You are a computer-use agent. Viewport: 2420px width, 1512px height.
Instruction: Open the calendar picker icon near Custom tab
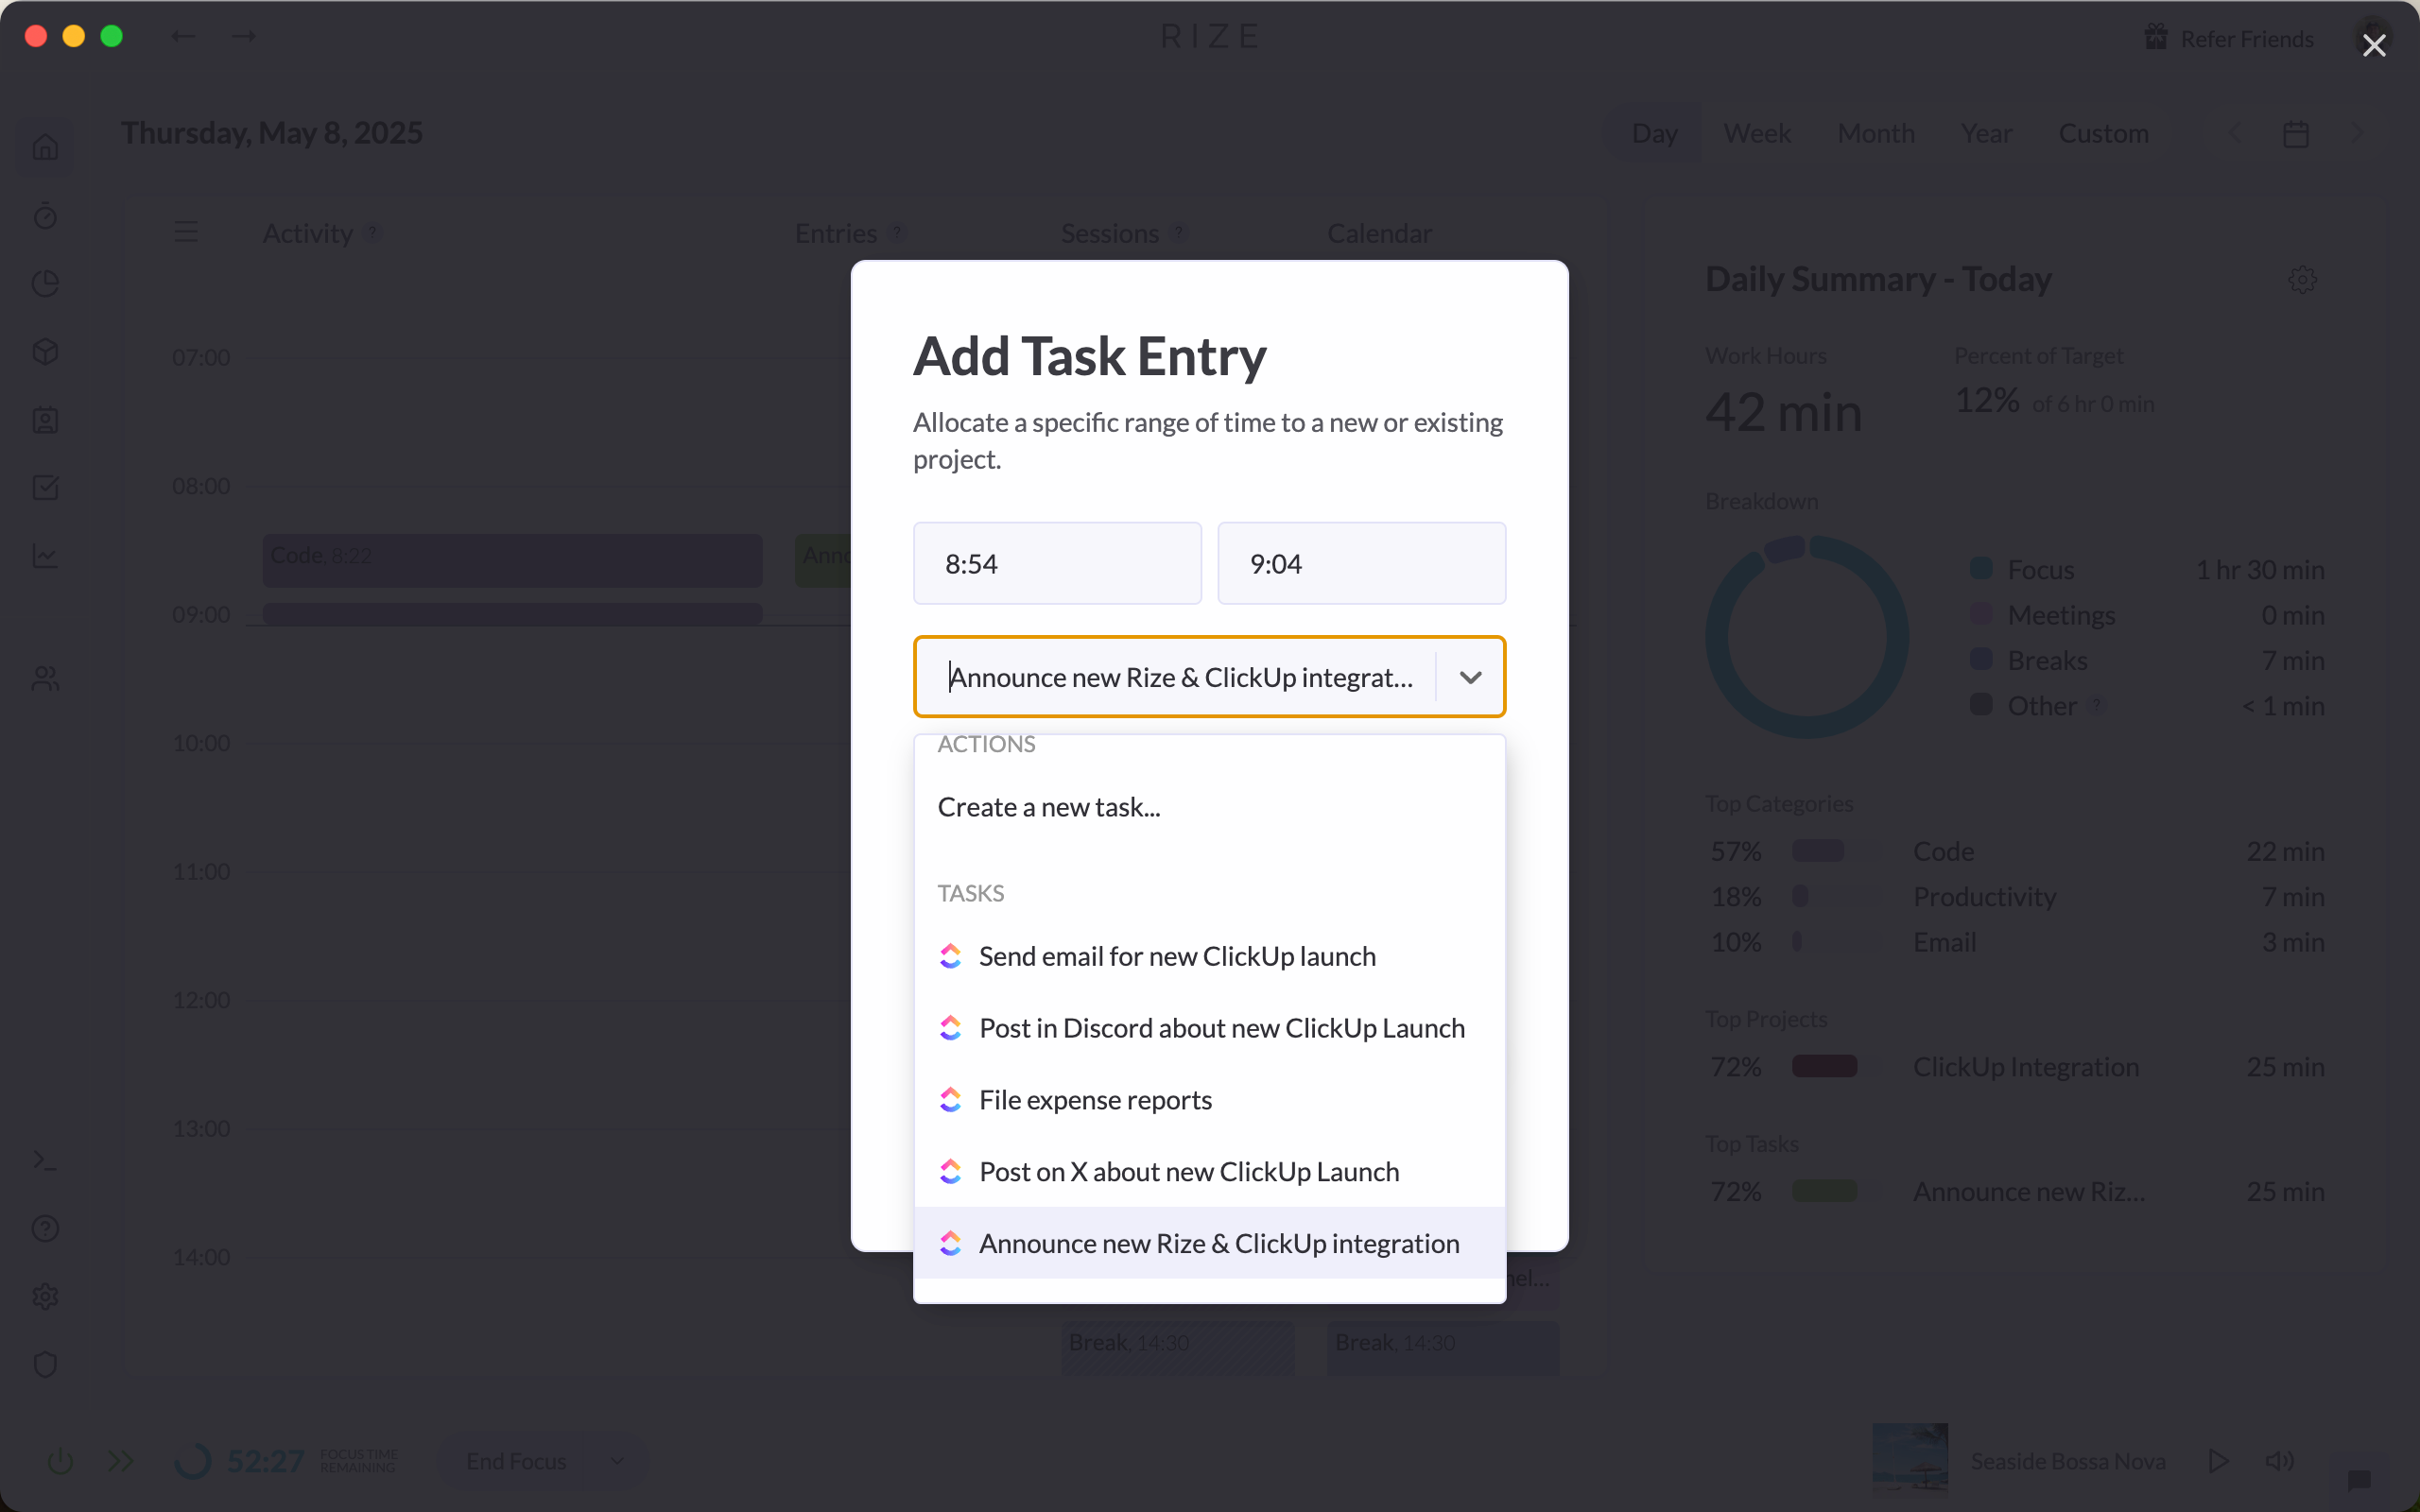click(x=2295, y=133)
